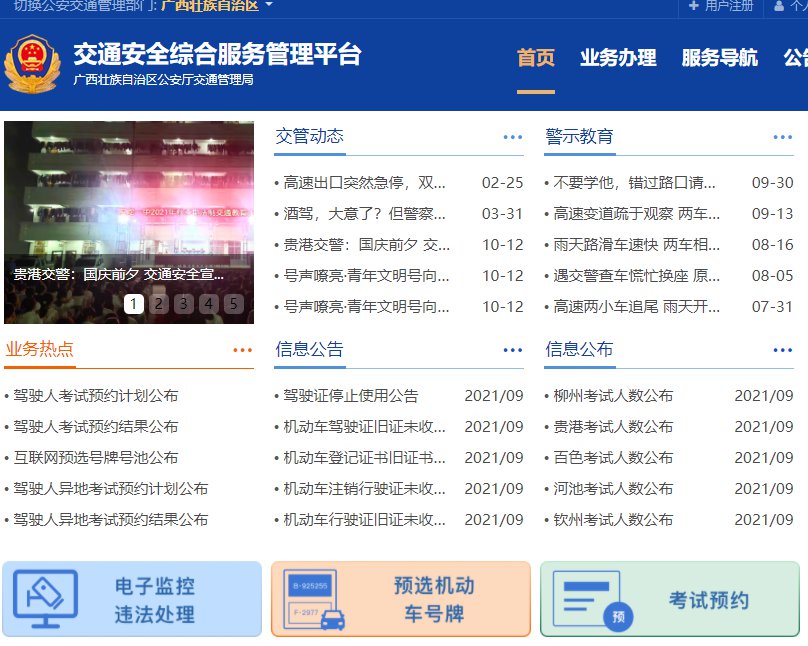This screenshot has height=646, width=808.
Task: Open 河池考试人数公布
Action: coord(613,488)
